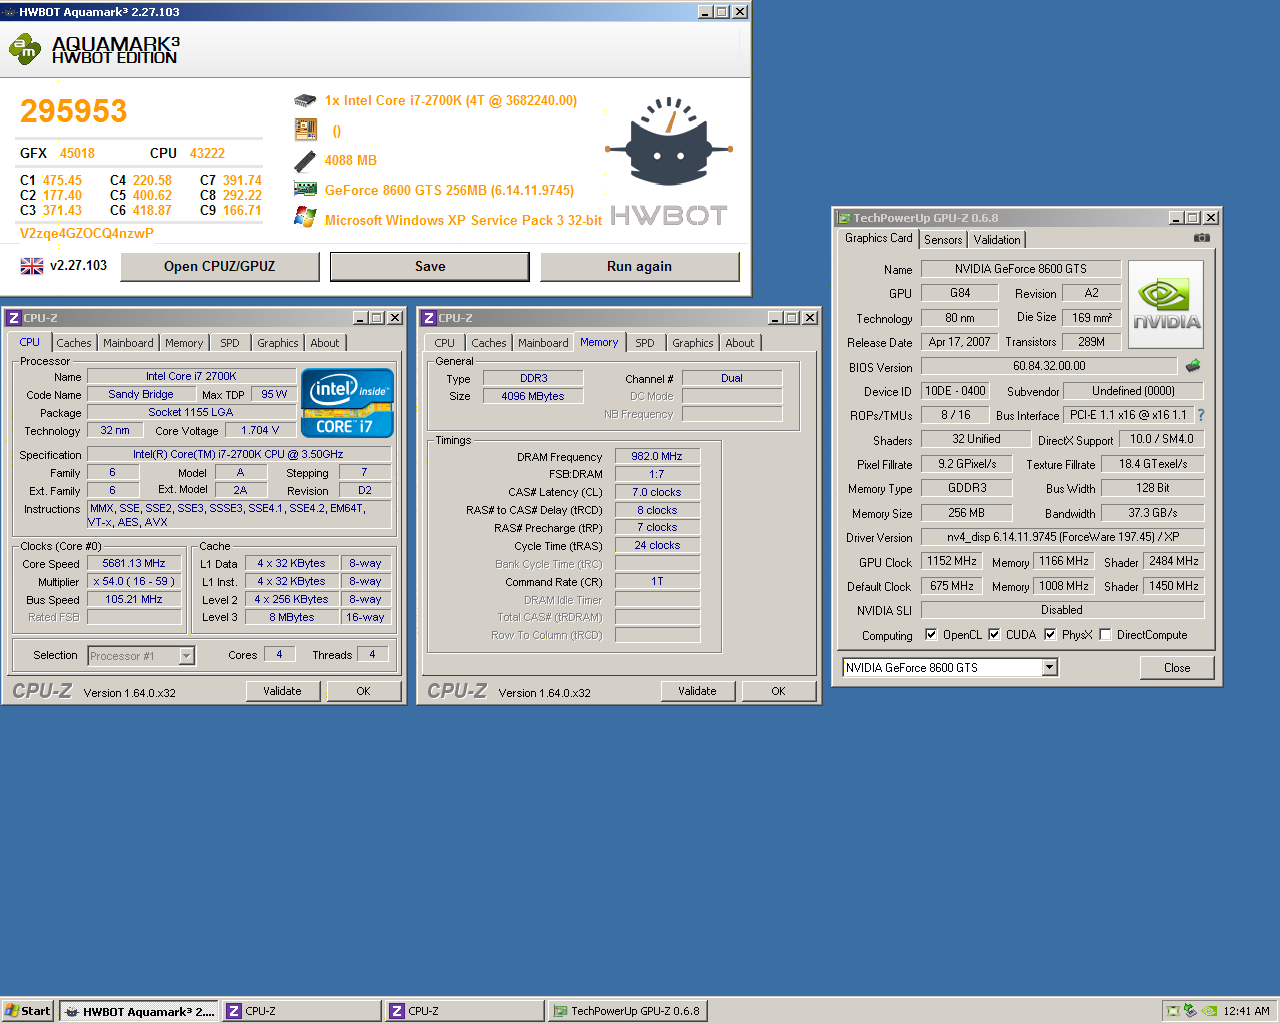Click the score 295953 in Aquamark

pos(74,111)
